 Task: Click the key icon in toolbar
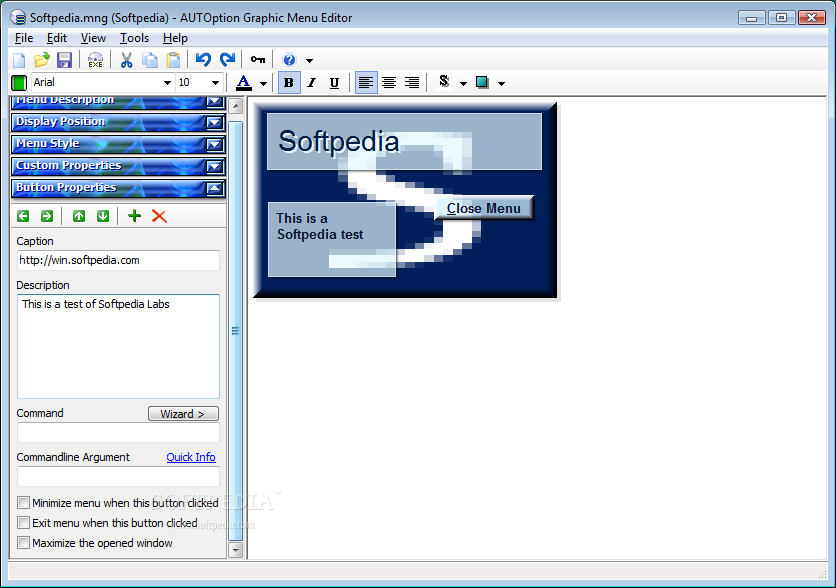coord(258,60)
